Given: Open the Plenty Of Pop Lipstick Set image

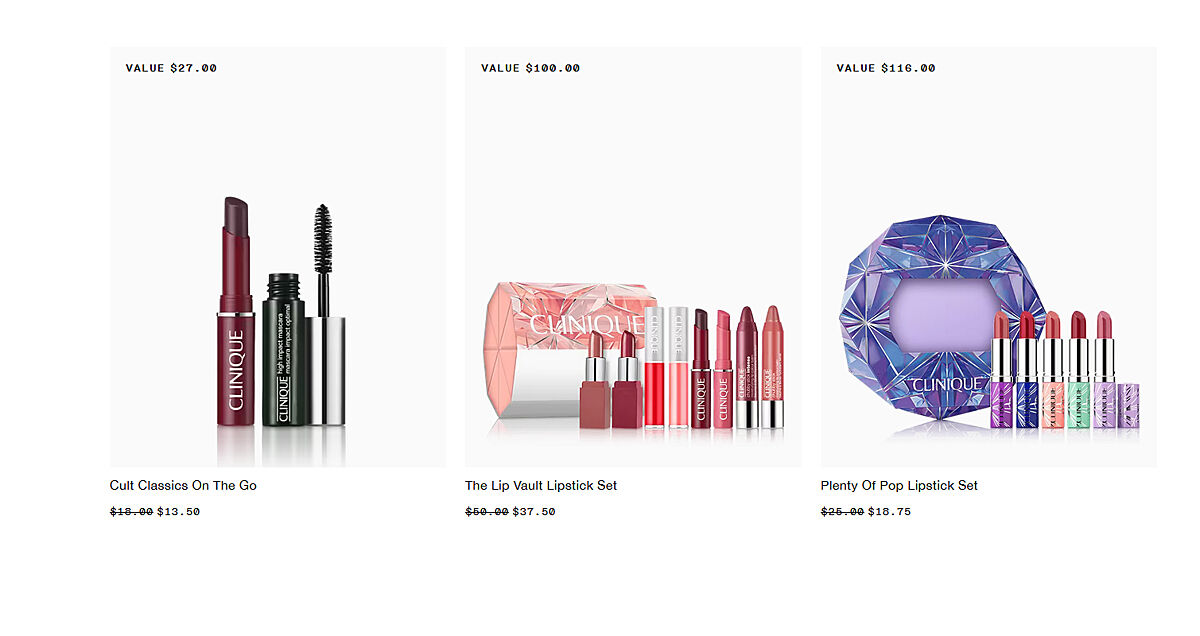Looking at the screenshot, I should click(x=989, y=257).
